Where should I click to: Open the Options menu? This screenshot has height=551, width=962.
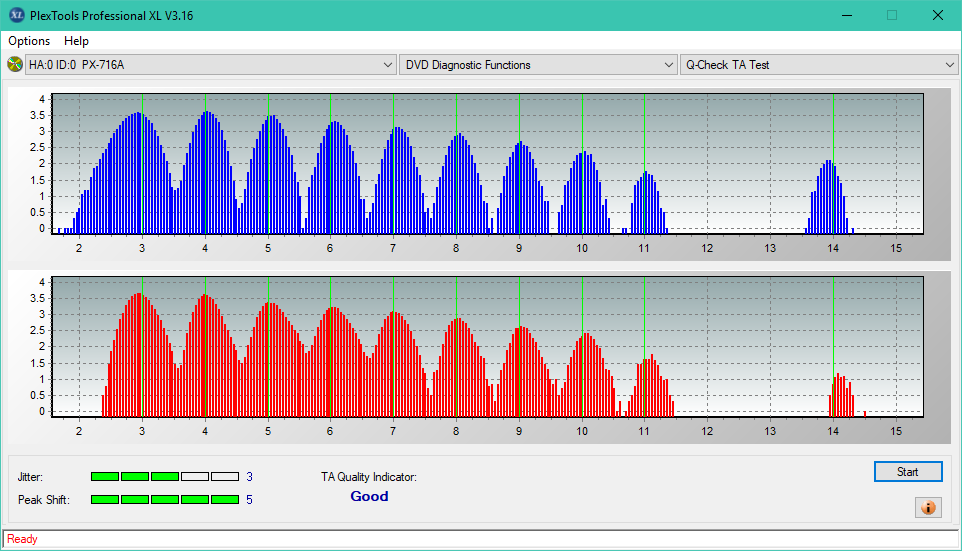tap(29, 40)
